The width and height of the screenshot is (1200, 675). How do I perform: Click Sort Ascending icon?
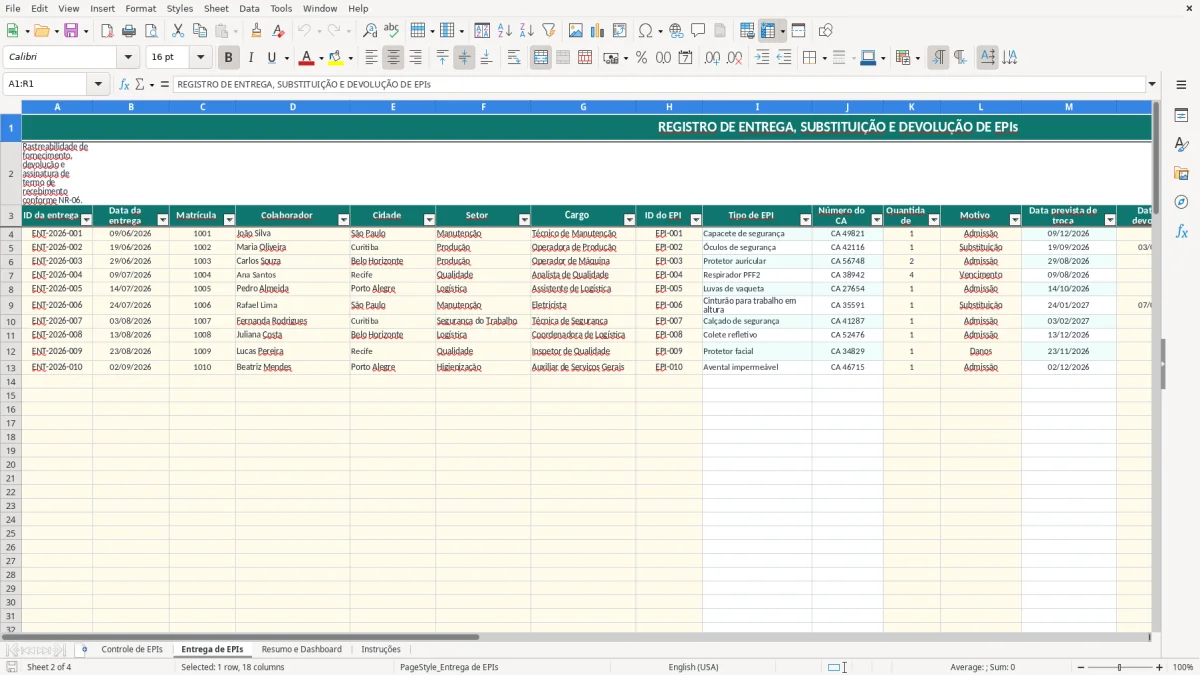tap(505, 31)
